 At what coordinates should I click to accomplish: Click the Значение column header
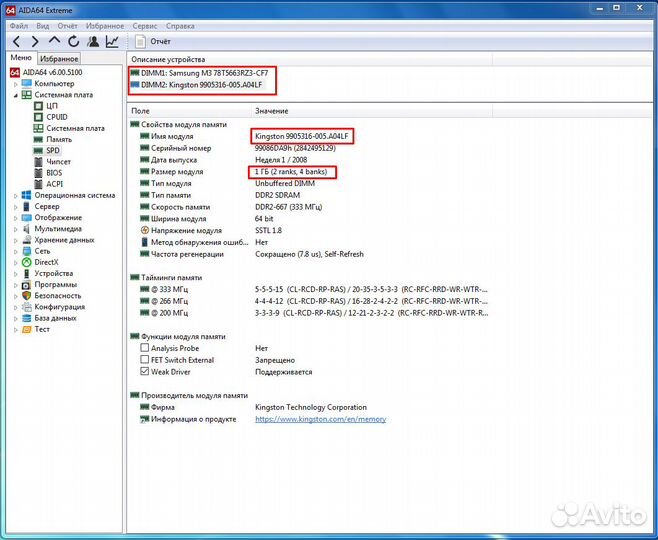point(371,111)
